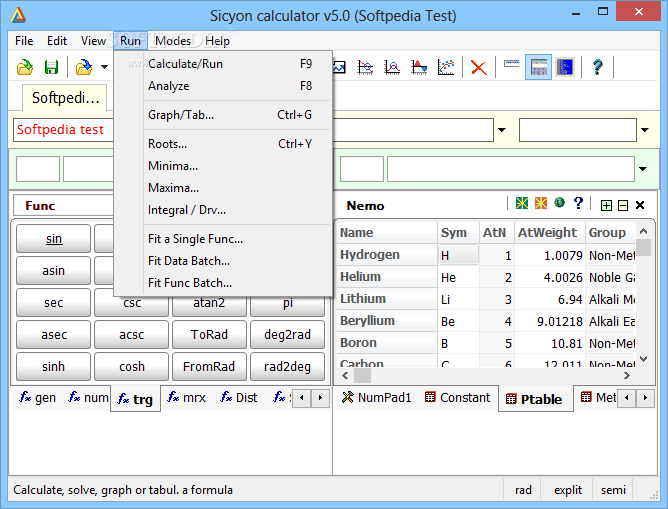Open the NumPad1 tab
Image resolution: width=668 pixels, height=509 pixels.
click(x=376, y=398)
